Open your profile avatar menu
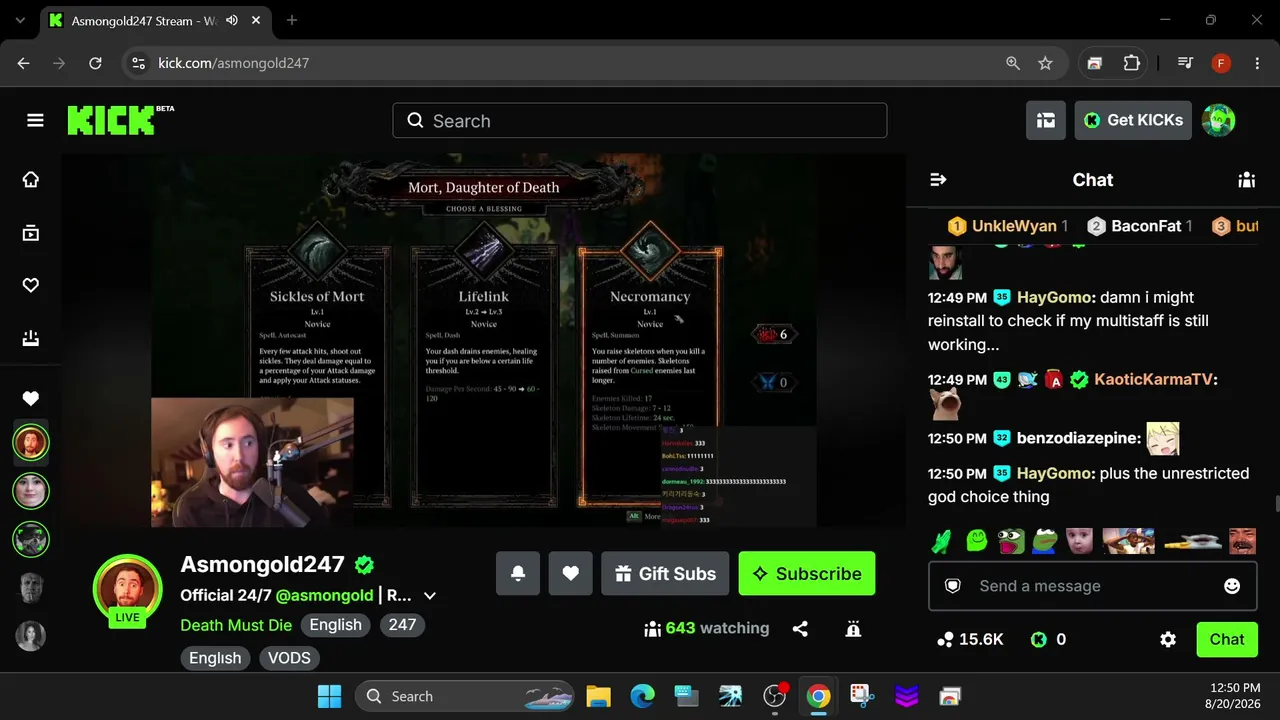Screen dimensions: 1280x720 (x=1218, y=120)
